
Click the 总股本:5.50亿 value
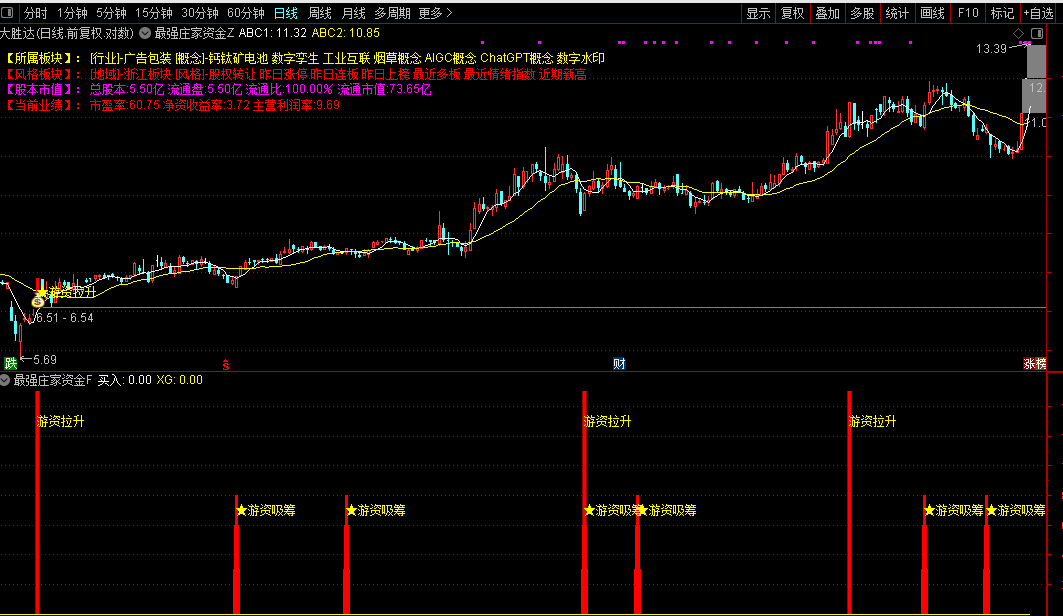pyautogui.click(x=127, y=89)
